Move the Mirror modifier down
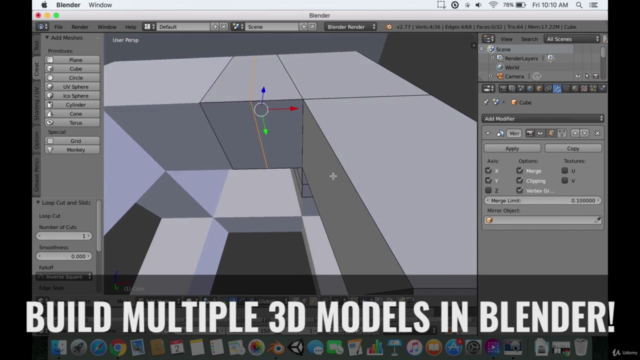The width and height of the screenshot is (640, 360). click(584, 133)
